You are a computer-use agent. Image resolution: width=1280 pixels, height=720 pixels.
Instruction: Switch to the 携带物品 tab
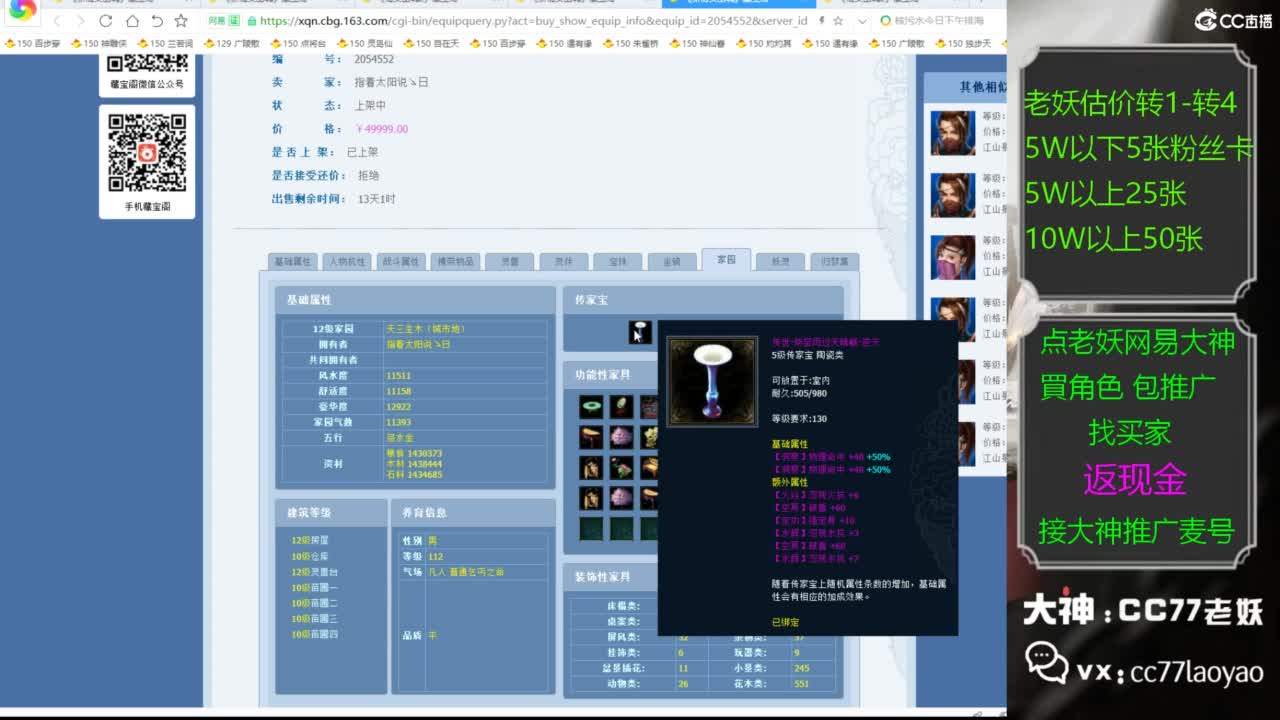[x=455, y=261]
